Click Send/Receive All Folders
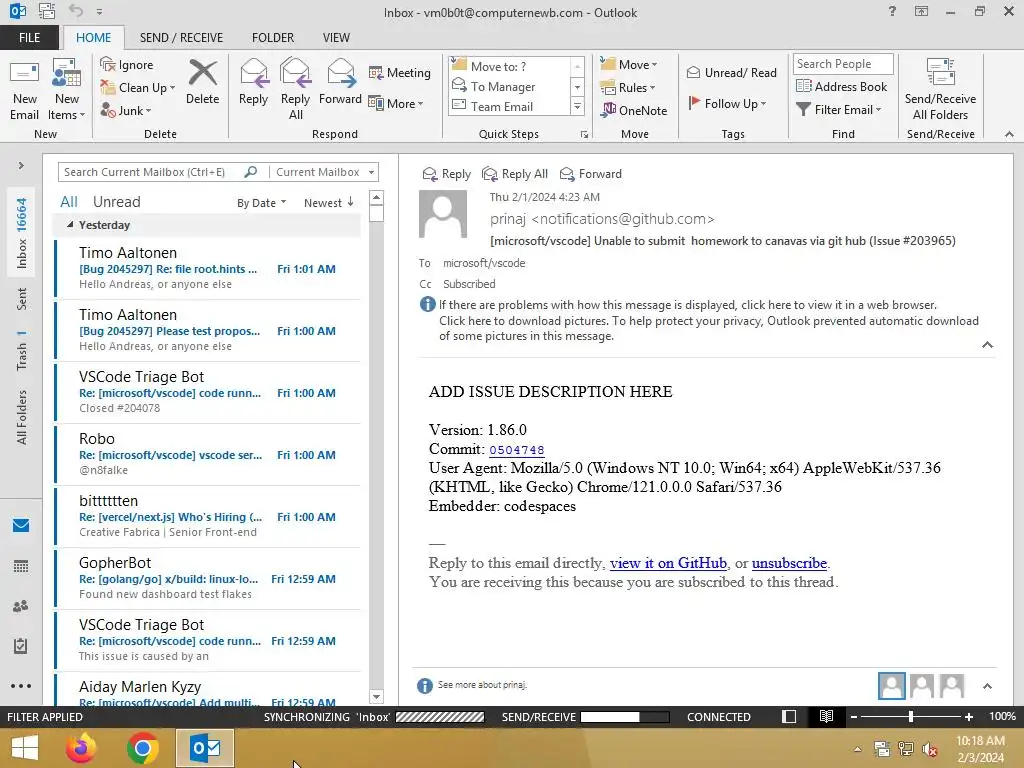 pos(940,90)
